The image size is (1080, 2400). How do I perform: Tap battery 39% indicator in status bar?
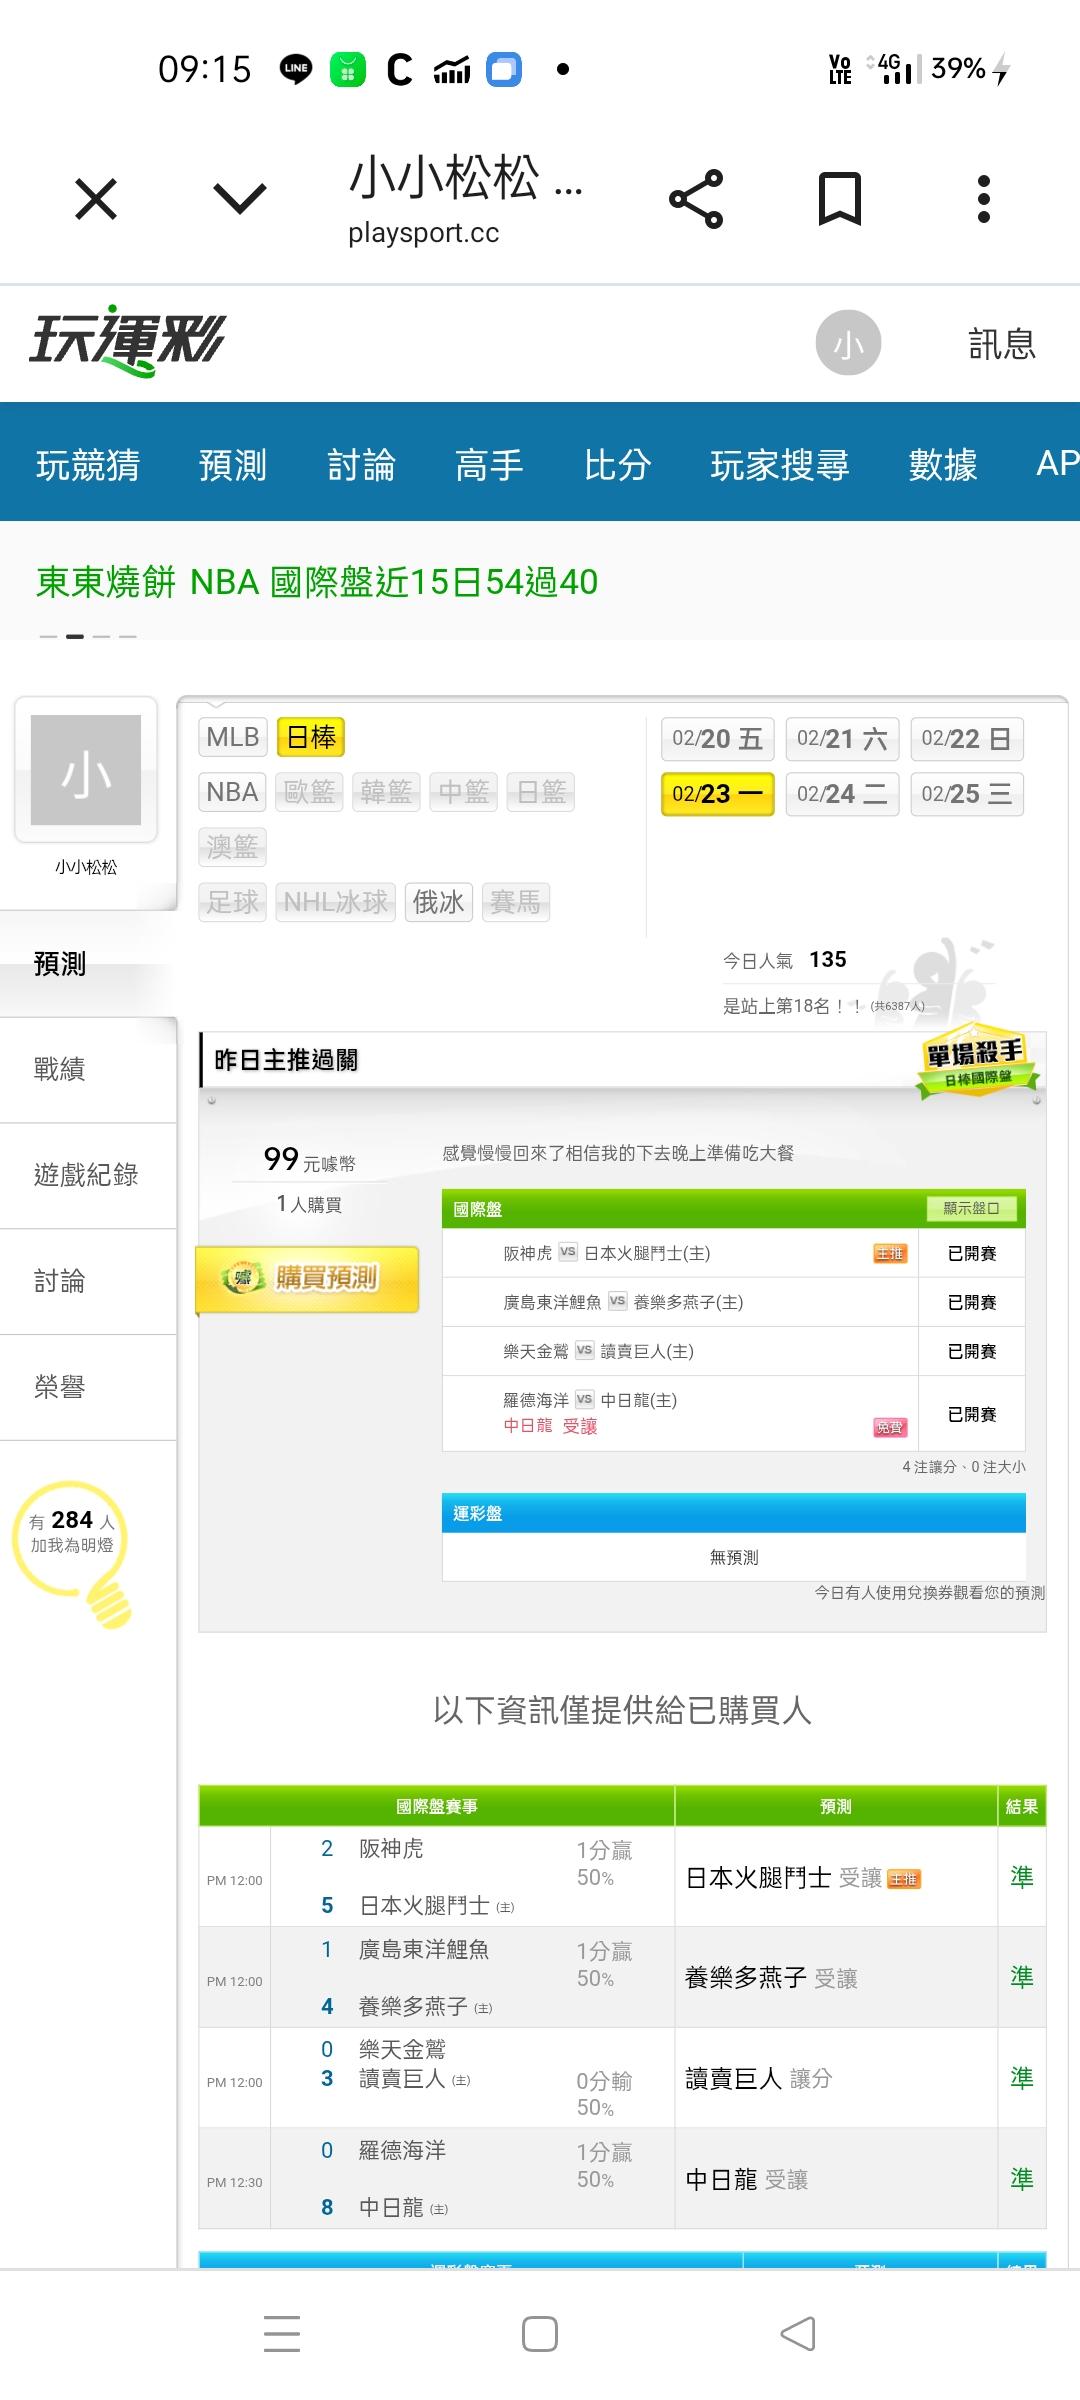point(970,68)
